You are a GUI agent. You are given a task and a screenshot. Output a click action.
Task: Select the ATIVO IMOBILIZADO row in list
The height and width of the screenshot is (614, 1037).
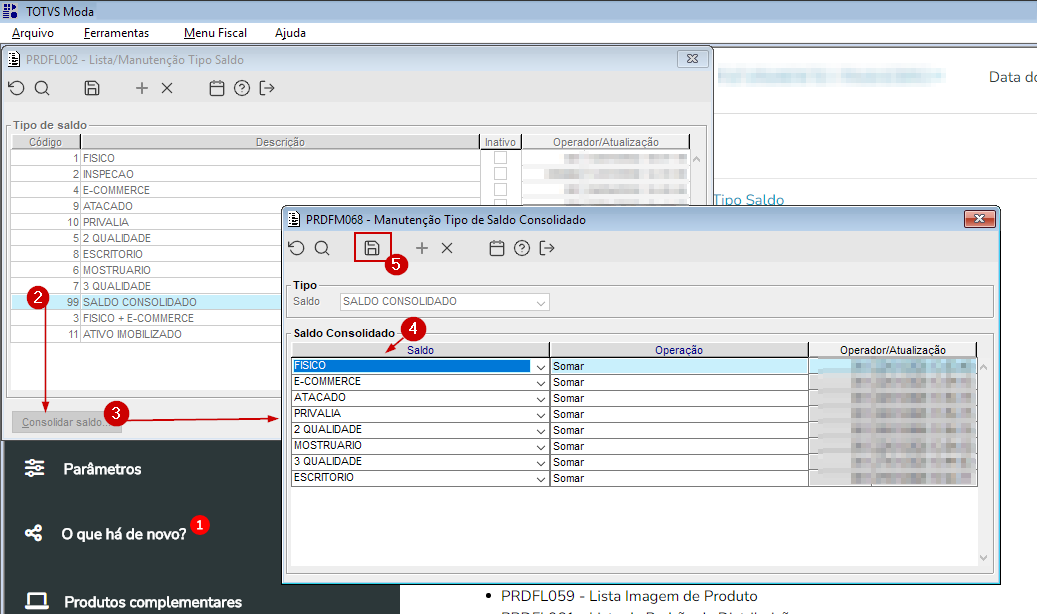click(146, 334)
